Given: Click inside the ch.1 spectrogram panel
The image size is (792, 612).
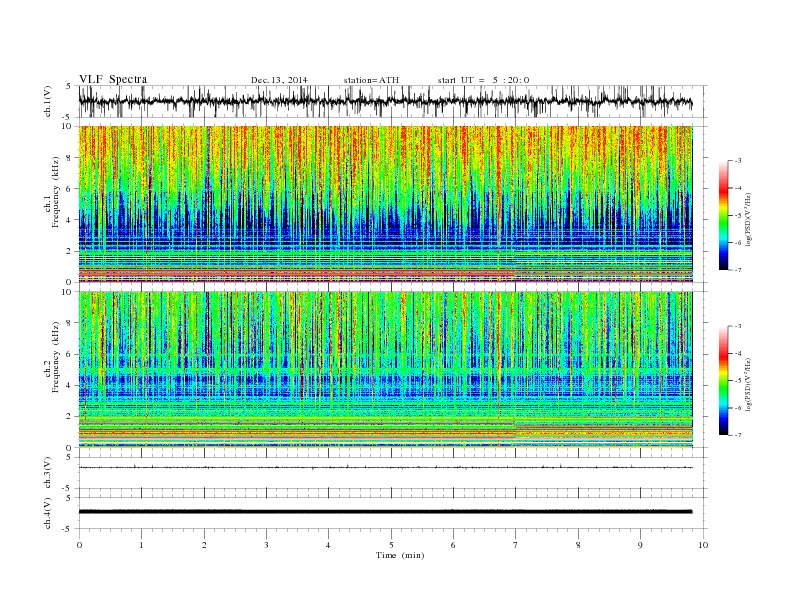Looking at the screenshot, I should pyautogui.click(x=385, y=204).
